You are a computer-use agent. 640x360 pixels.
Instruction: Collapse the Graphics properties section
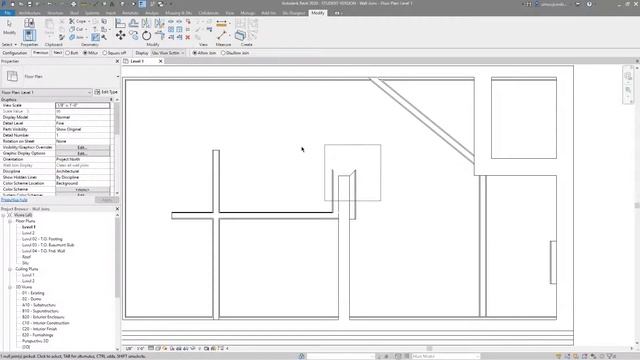click(111, 100)
